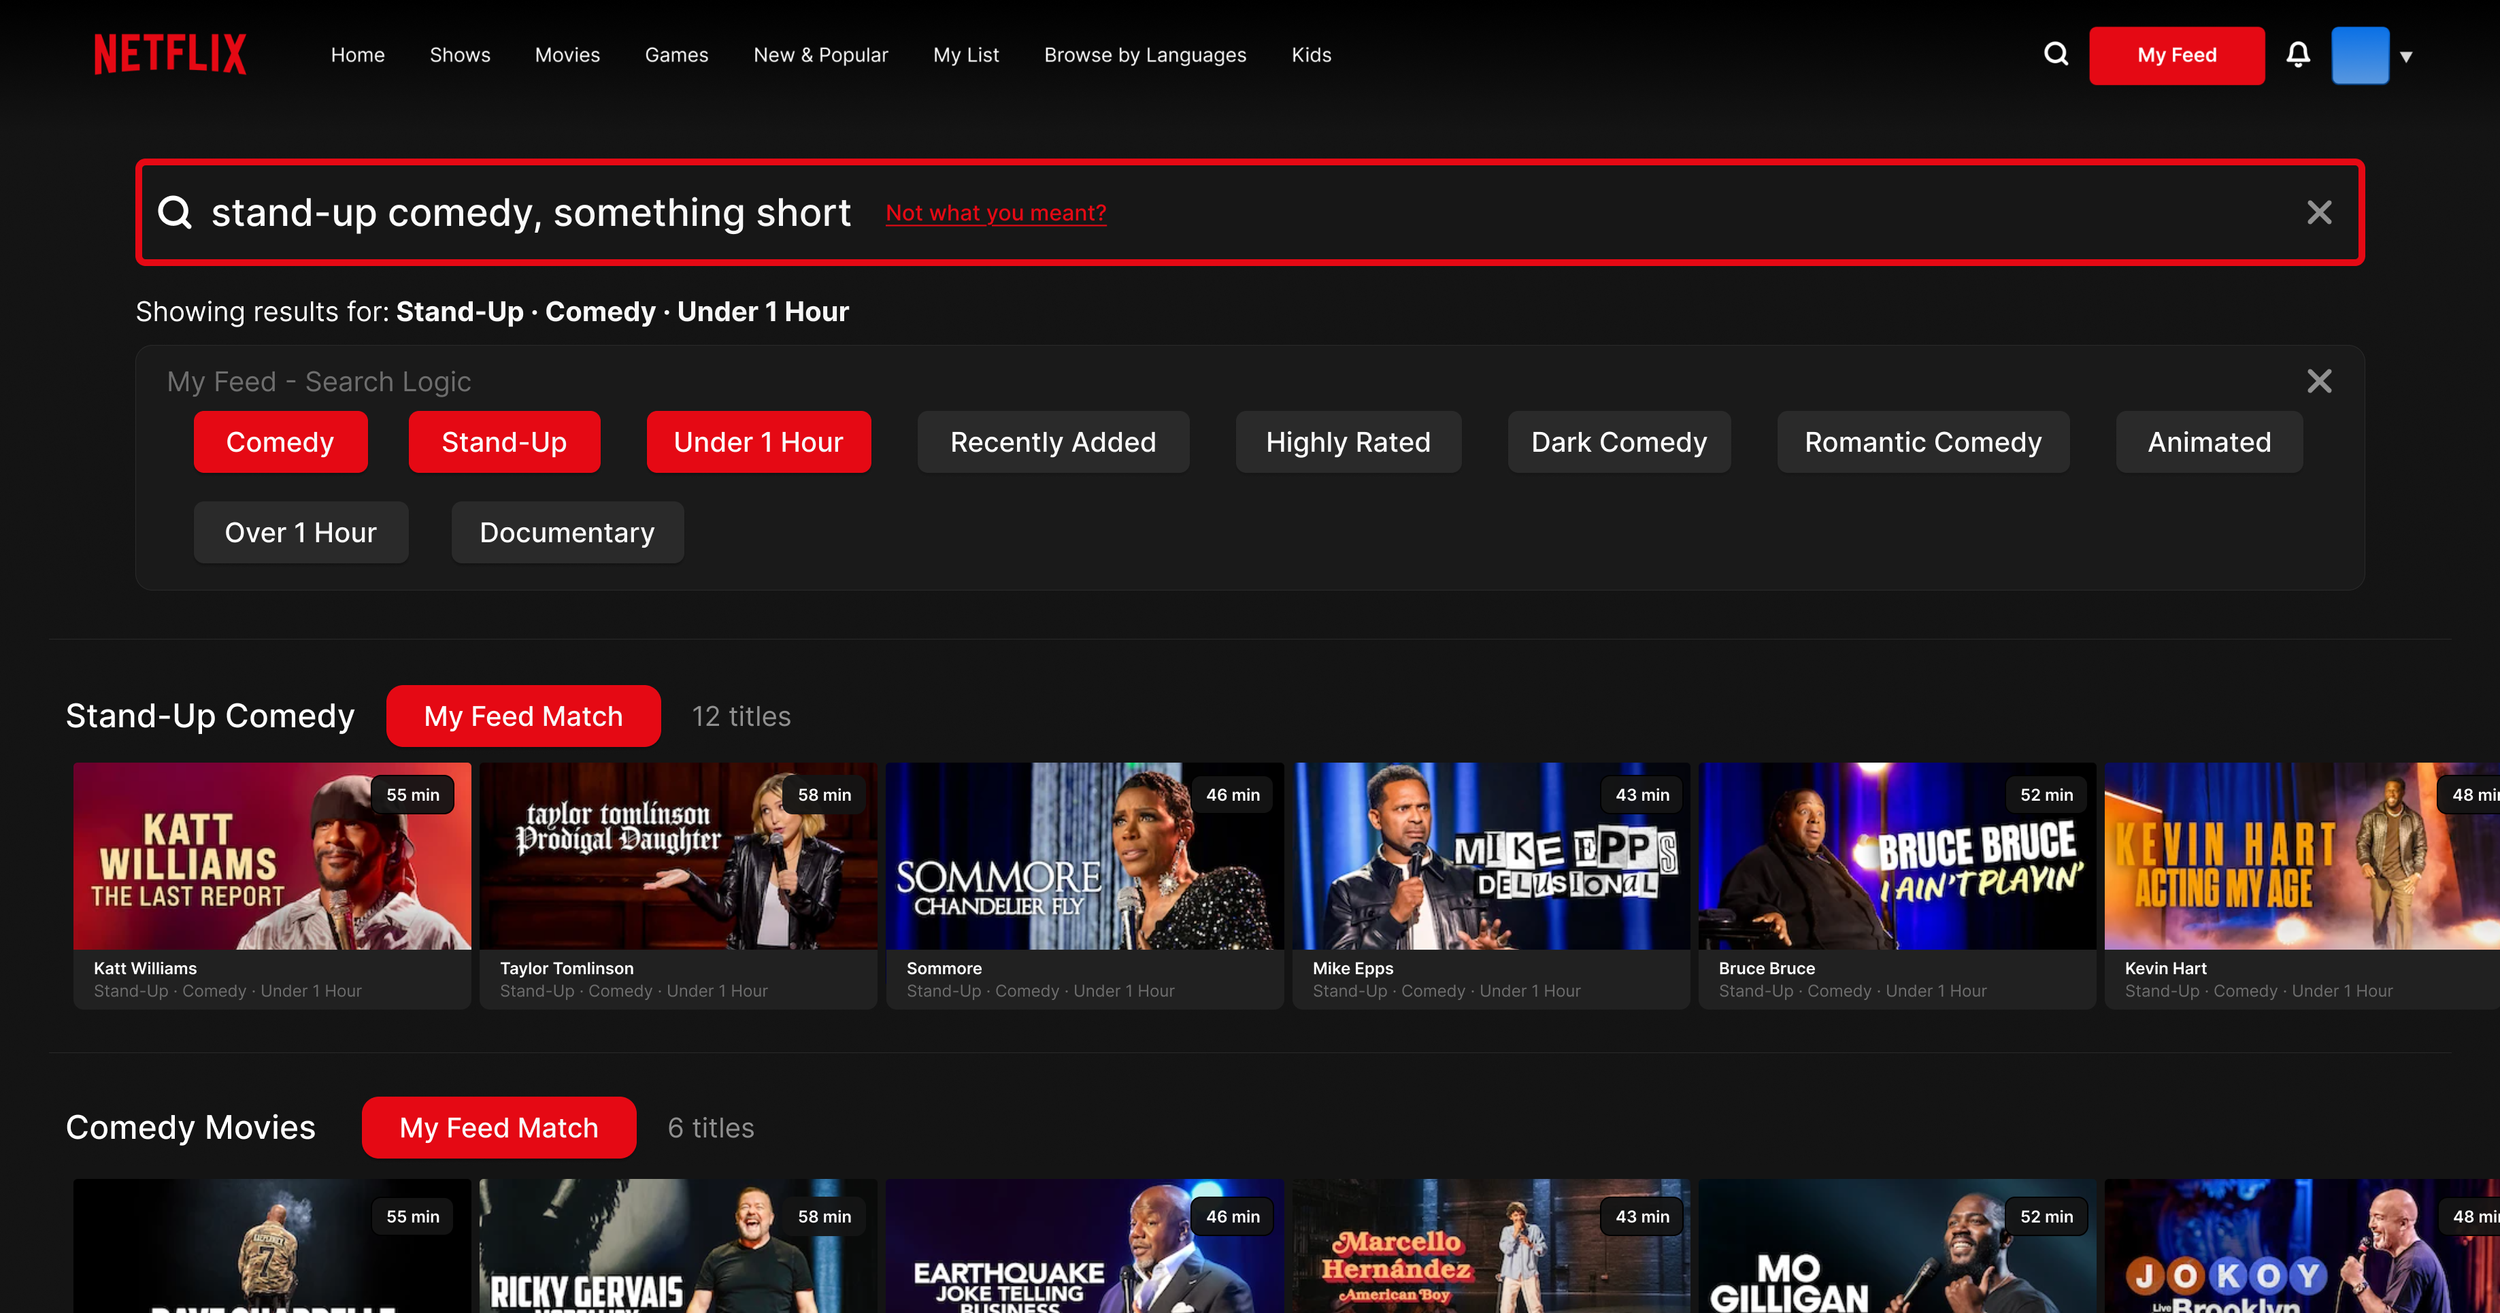Screen dimensions: 2500x1313
Task: Click the '6 titles' count
Action: pos(711,1127)
